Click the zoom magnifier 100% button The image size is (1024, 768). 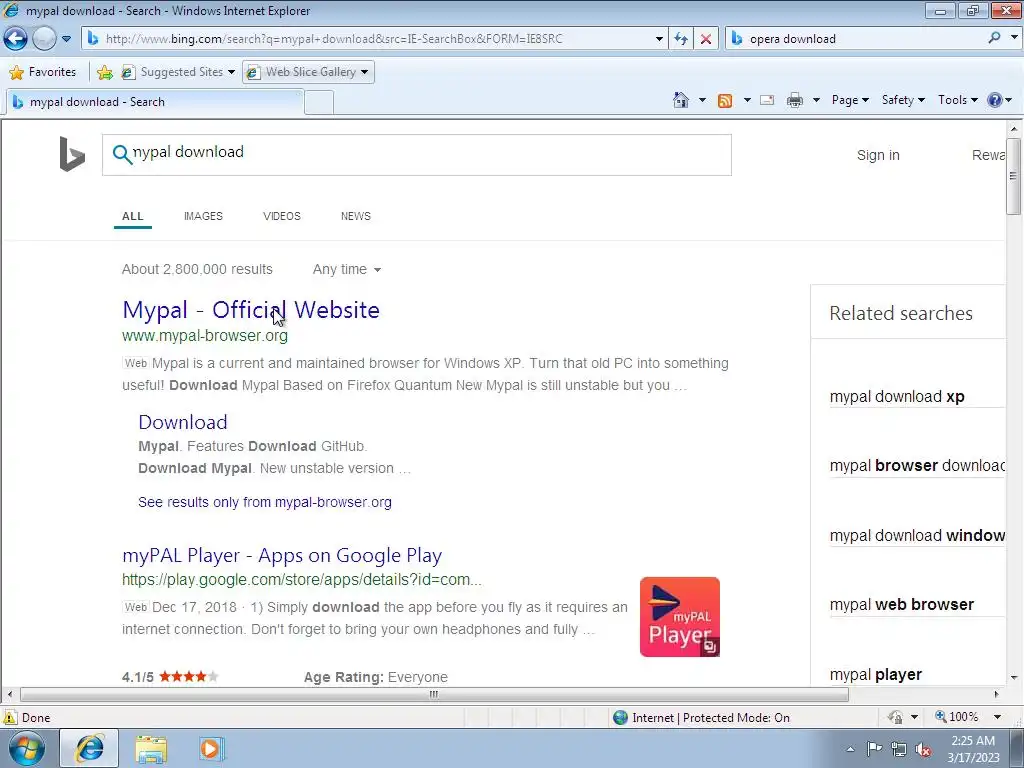(x=957, y=717)
